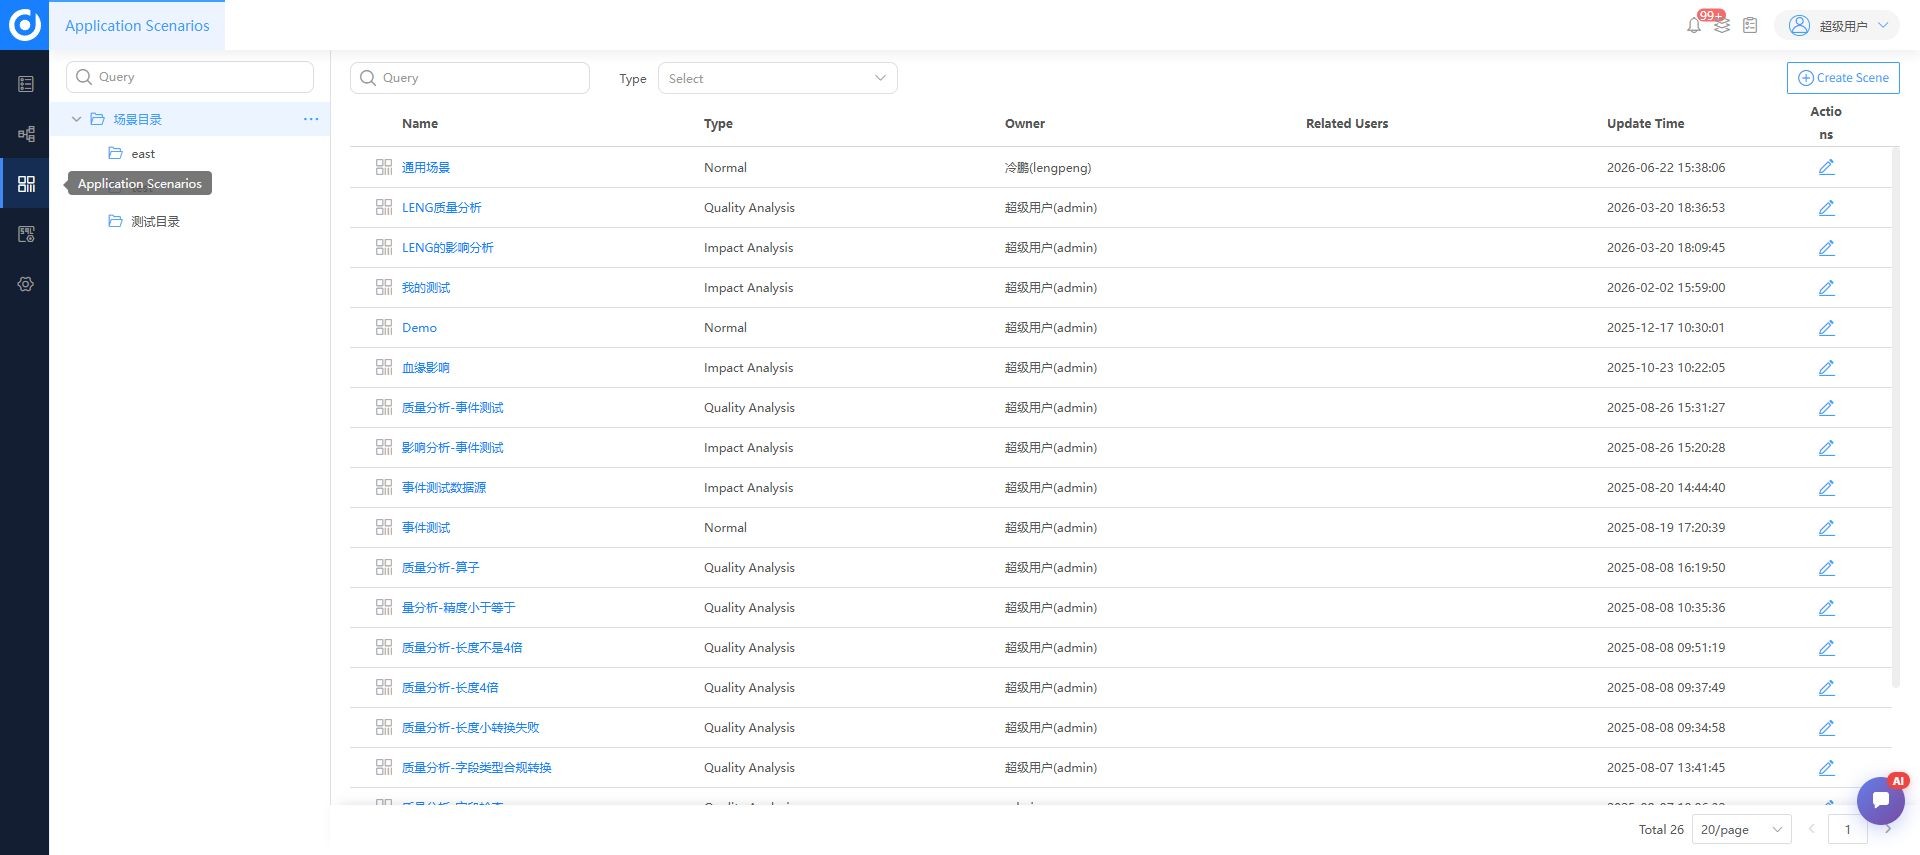Click the gear settings icon in sidebar
The width and height of the screenshot is (1920, 855).
[x=26, y=284]
